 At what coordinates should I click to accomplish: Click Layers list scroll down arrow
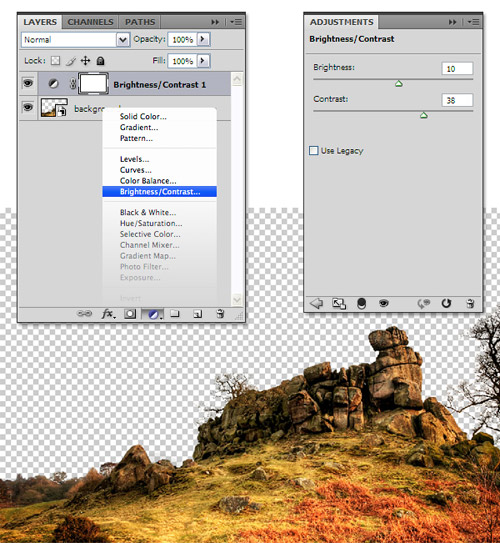pos(237,299)
